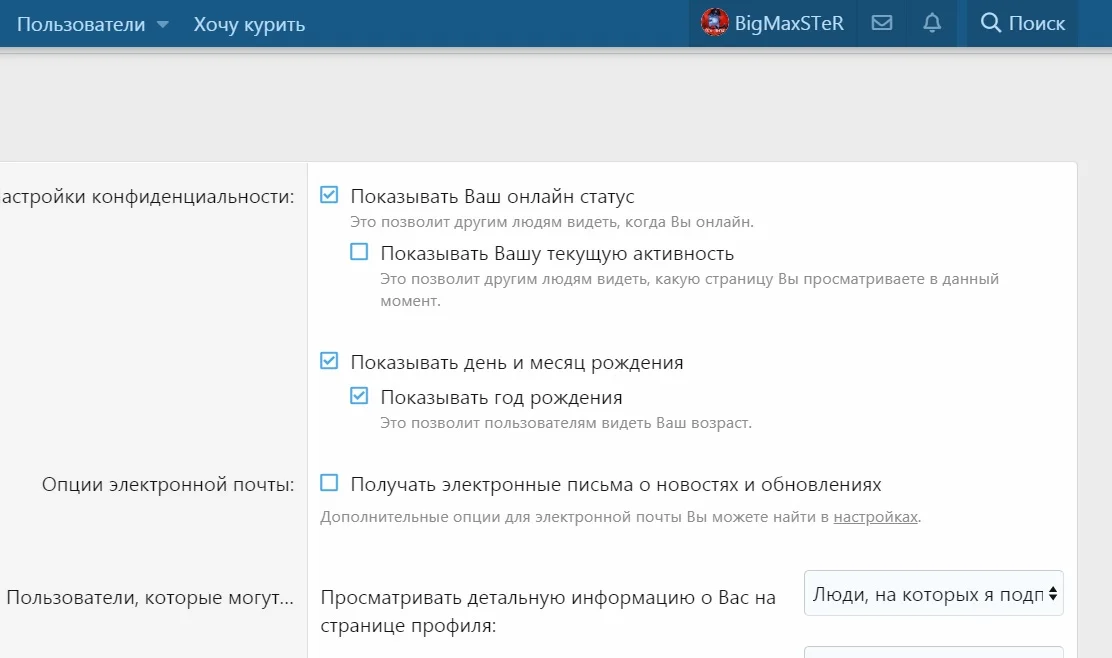Open the bell notifications icon

932,23
